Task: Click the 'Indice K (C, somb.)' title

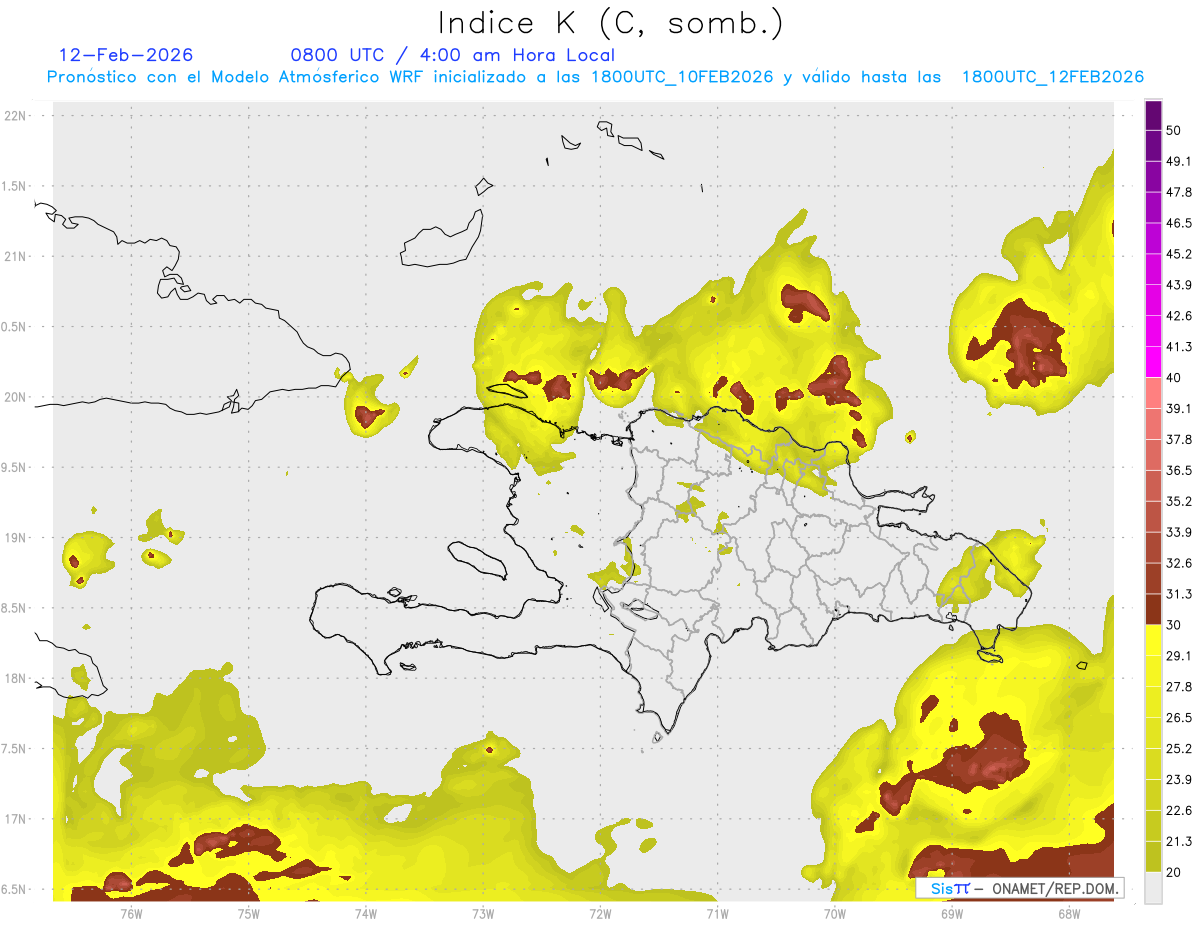Action: [x=611, y=23]
